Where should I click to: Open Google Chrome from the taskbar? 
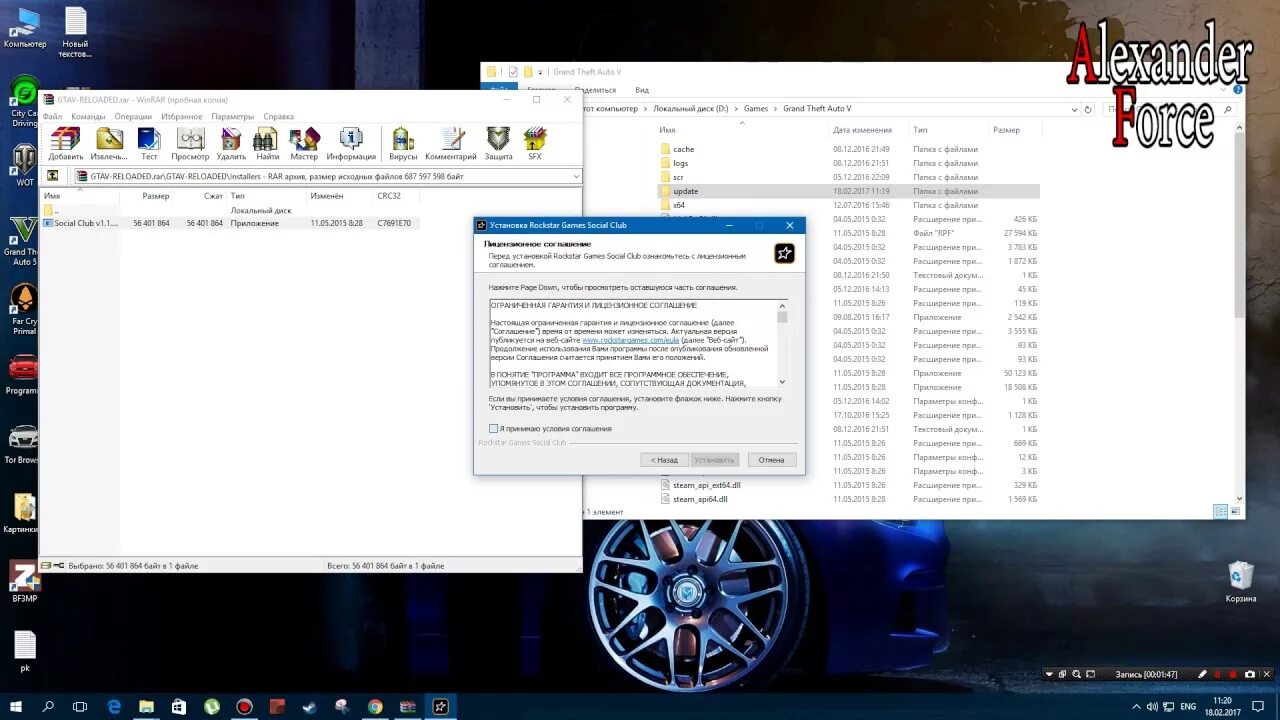[x=375, y=706]
